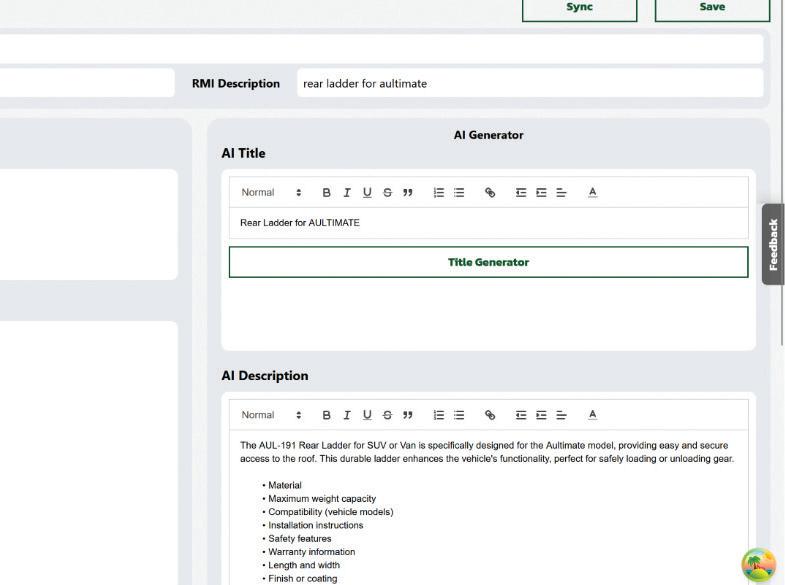This screenshot has height=585, width=785.
Task: Click Strikethrough in AI Description toolbar
Action: tap(387, 415)
